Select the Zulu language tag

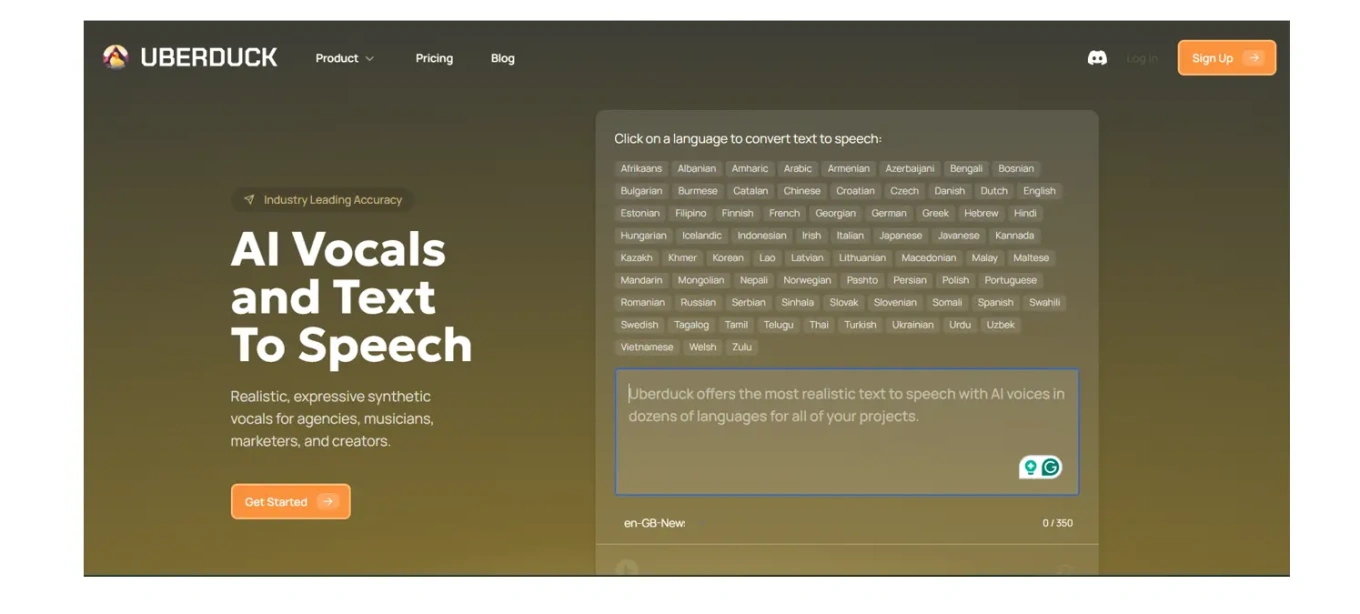[741, 347]
